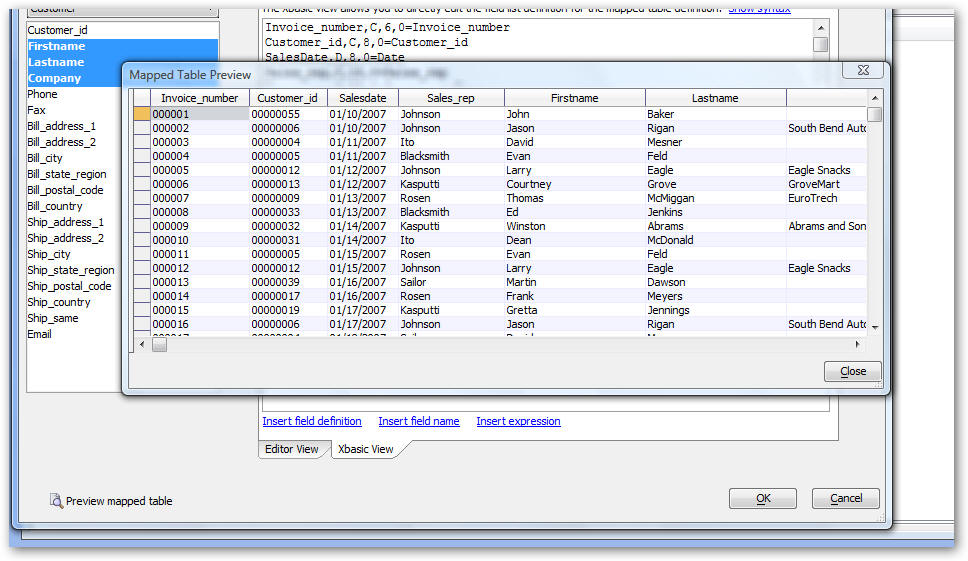Viewport: 968px width, 561px height.
Task: Select Ship_address_1 in the field list
Action: click(74, 223)
